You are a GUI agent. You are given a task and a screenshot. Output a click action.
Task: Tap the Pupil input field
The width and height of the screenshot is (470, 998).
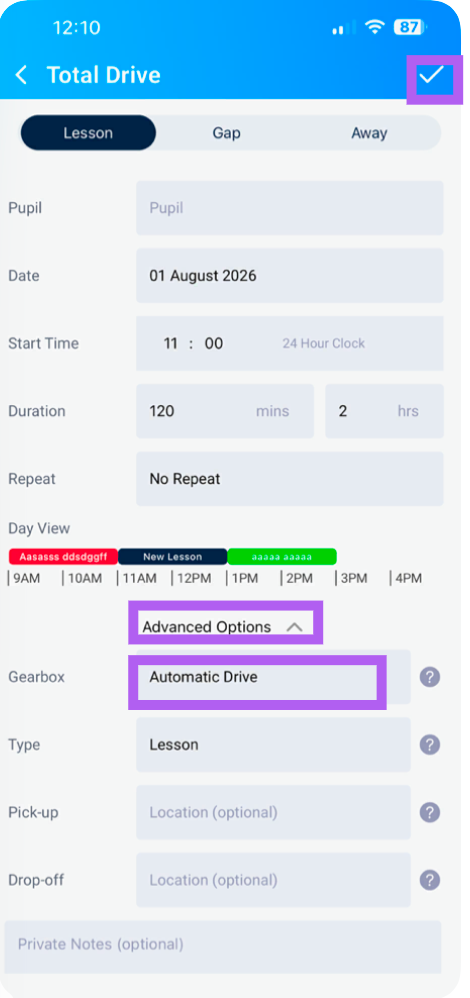[x=290, y=208]
